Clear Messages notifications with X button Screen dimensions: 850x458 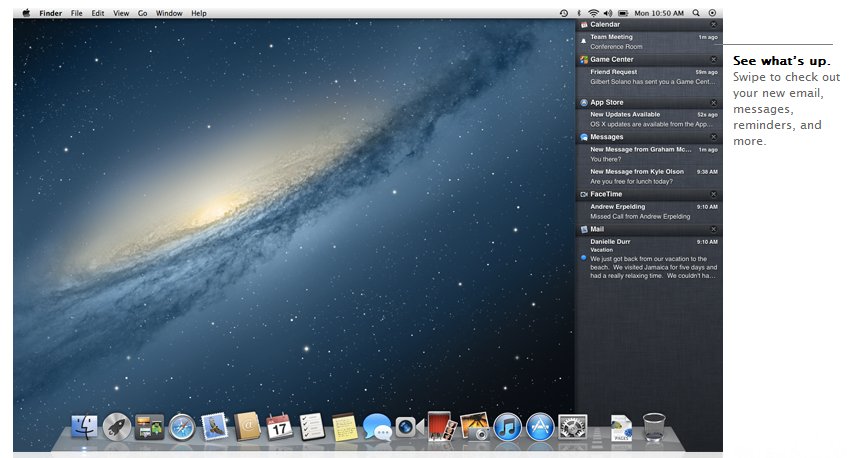(x=713, y=137)
